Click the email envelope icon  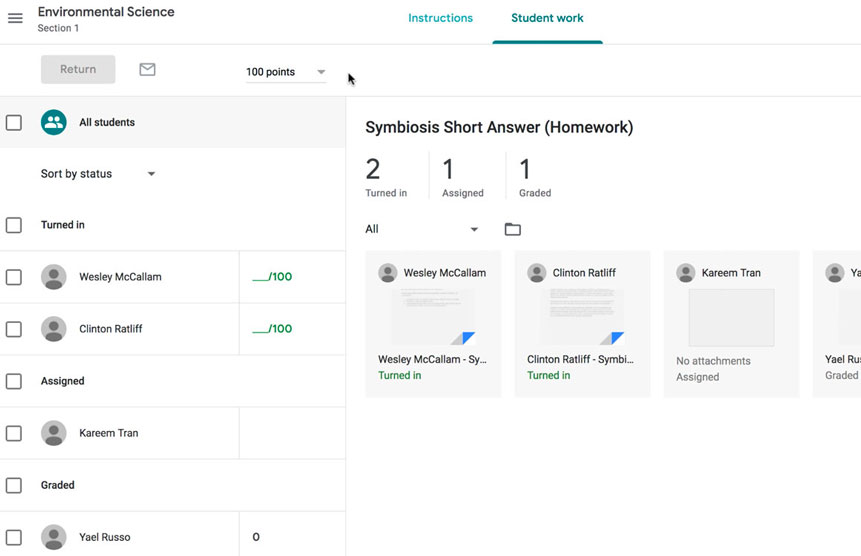[x=147, y=70]
